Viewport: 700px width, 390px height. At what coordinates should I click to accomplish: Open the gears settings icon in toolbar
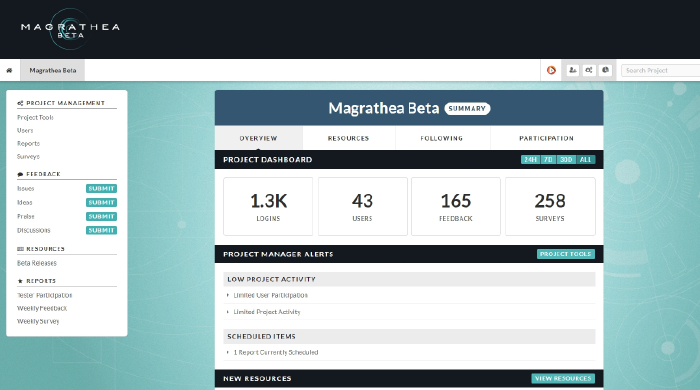589,70
